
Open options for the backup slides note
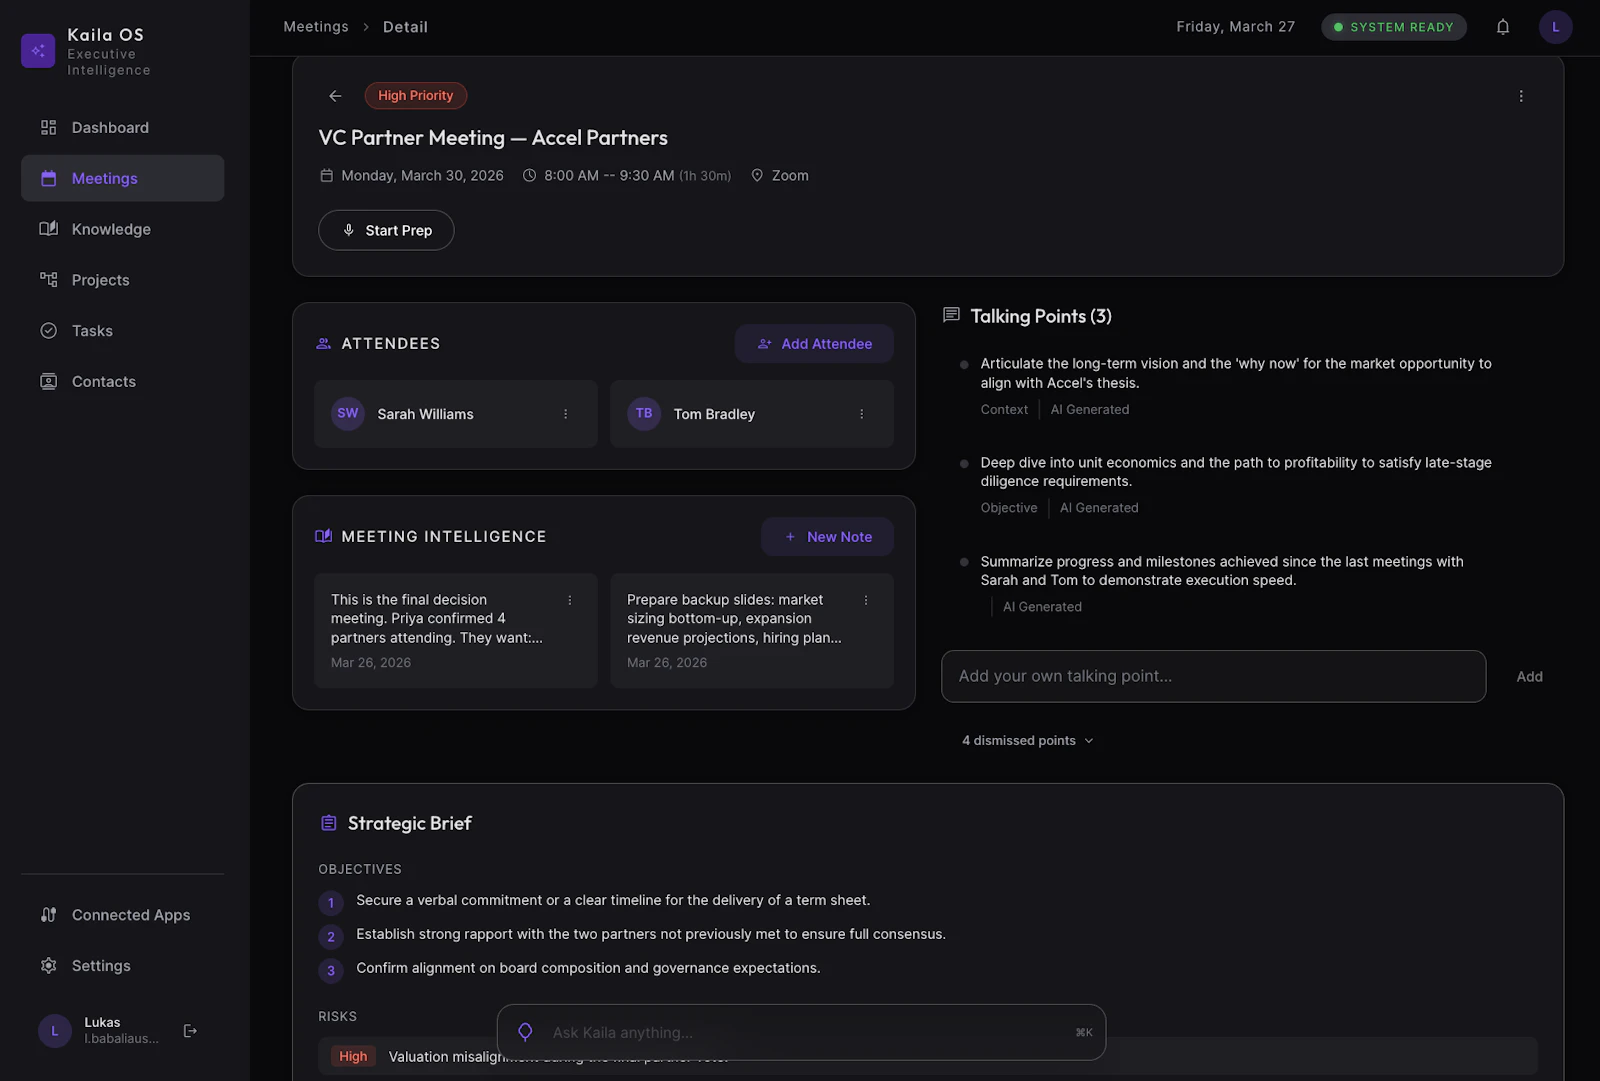point(866,600)
